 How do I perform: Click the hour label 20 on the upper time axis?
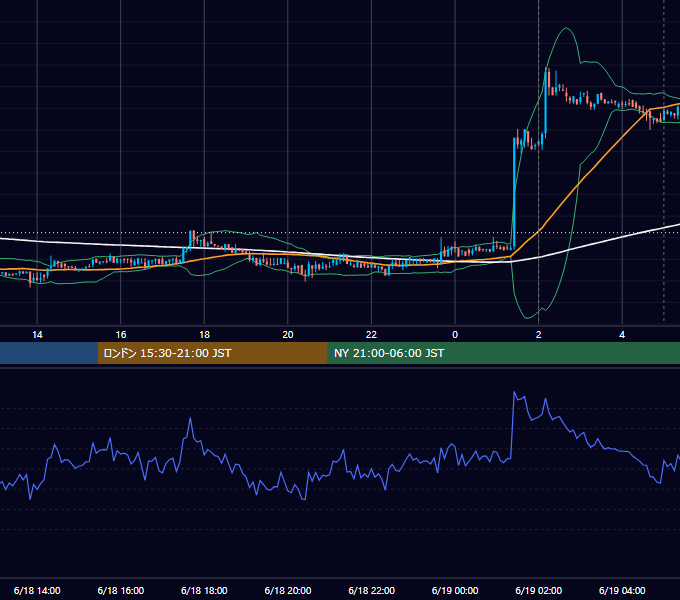[x=288, y=335]
